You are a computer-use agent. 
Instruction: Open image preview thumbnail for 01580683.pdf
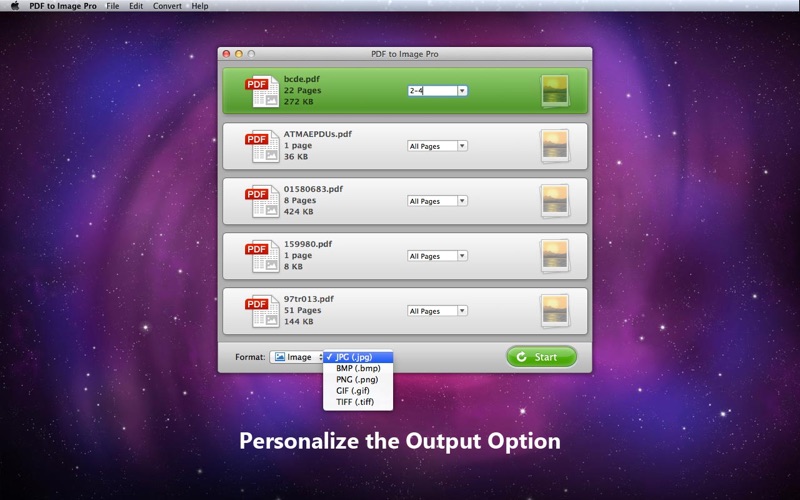[x=555, y=201]
